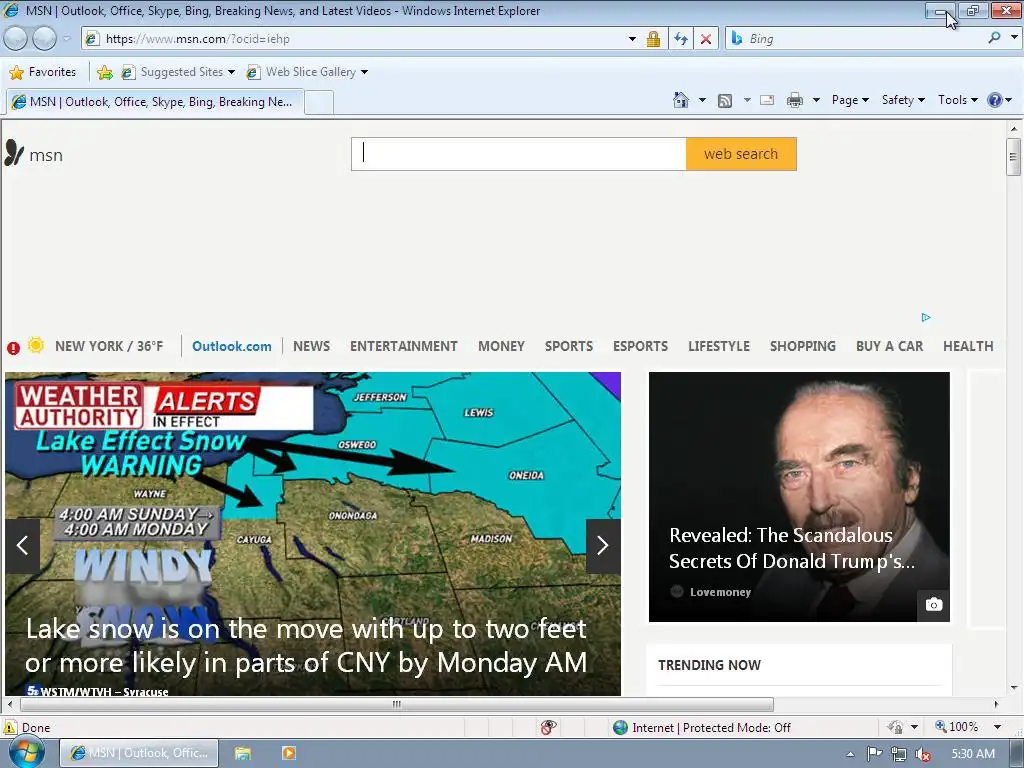Click the Bing search magnifier icon
Screen dimensions: 1024x768
[995, 39]
